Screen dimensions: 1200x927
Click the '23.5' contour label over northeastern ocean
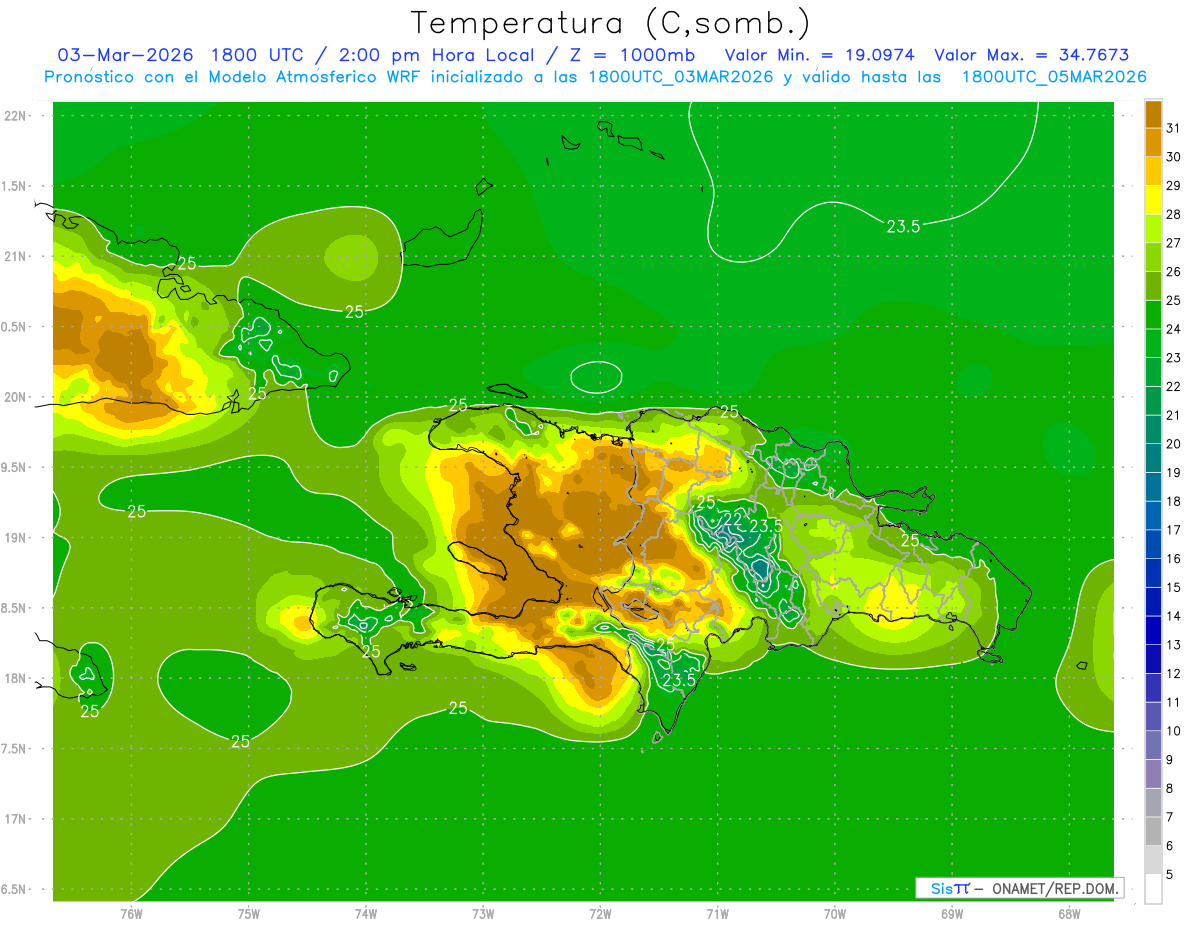(x=903, y=227)
